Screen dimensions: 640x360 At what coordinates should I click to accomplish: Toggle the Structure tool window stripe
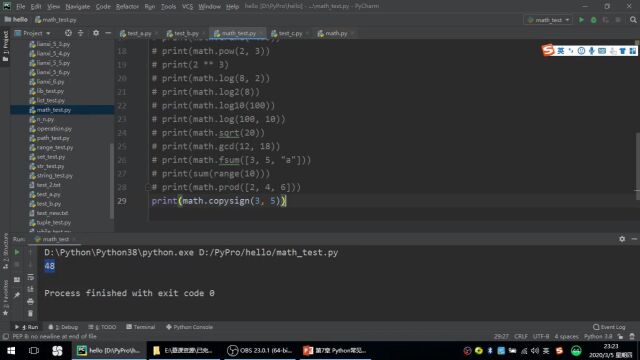[x=5, y=251]
